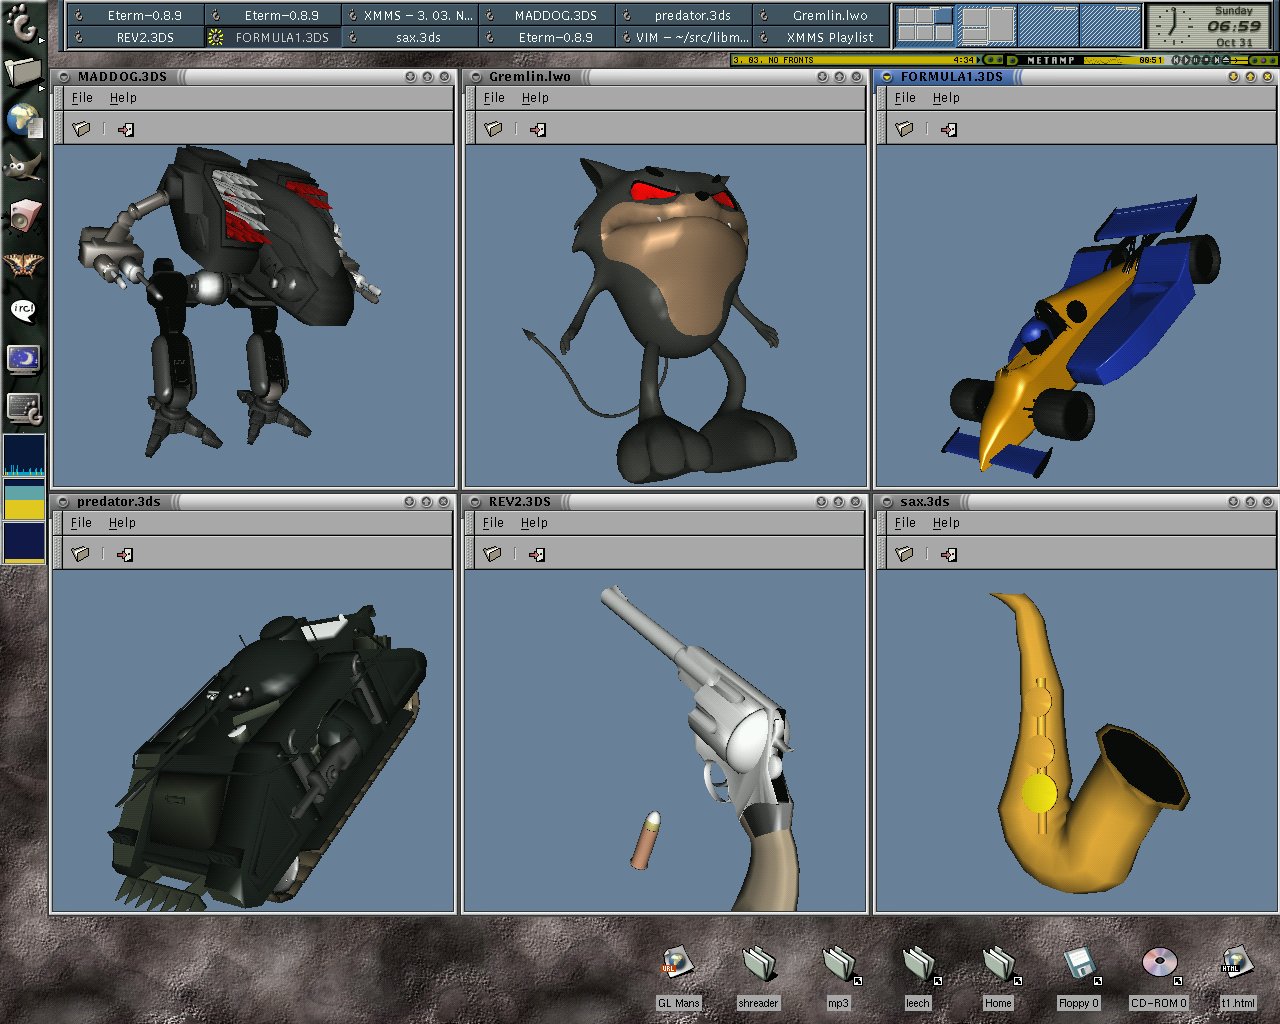1280x1024 pixels.
Task: Click the open-file icon in FORMULA1.3DS window
Action: pos(904,129)
